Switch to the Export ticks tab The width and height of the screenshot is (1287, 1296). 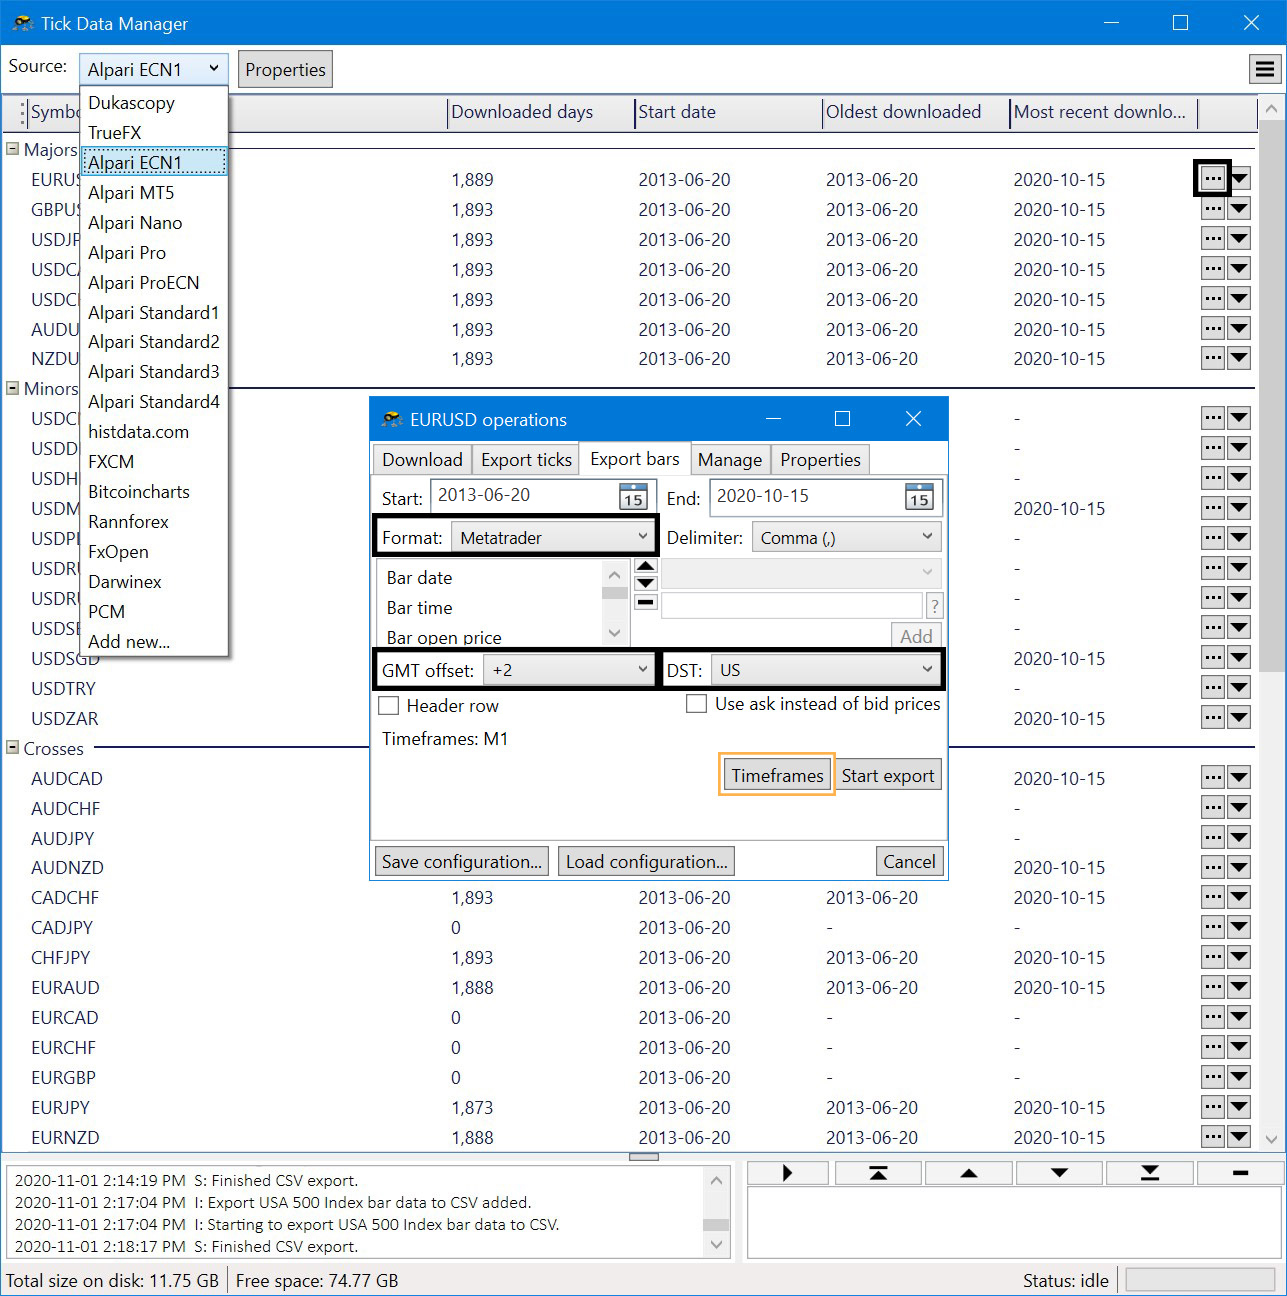[526, 460]
